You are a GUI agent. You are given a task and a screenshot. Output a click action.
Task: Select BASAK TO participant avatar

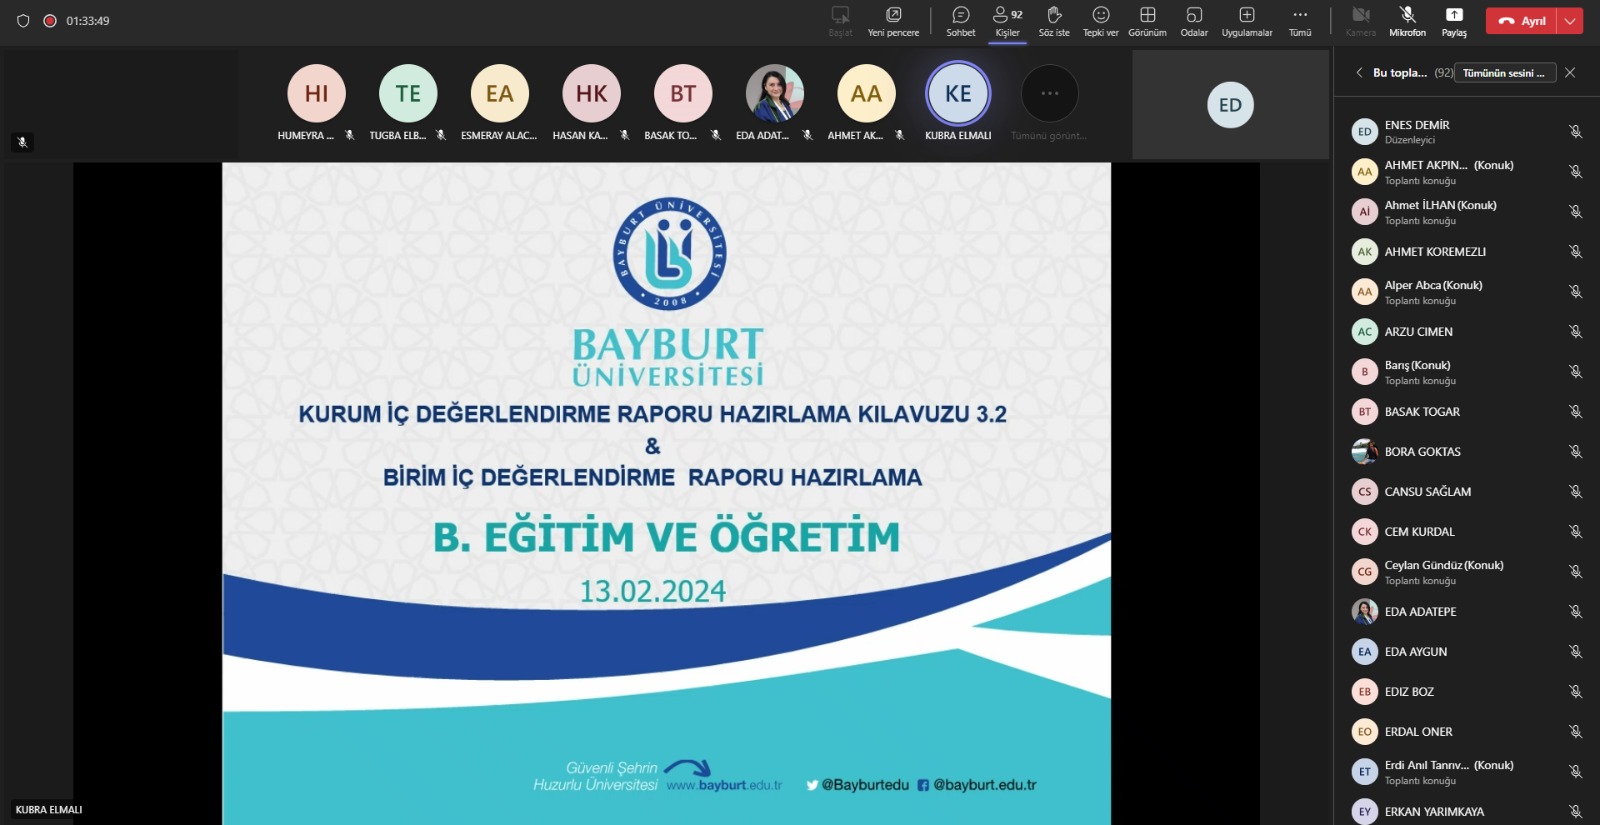(683, 94)
